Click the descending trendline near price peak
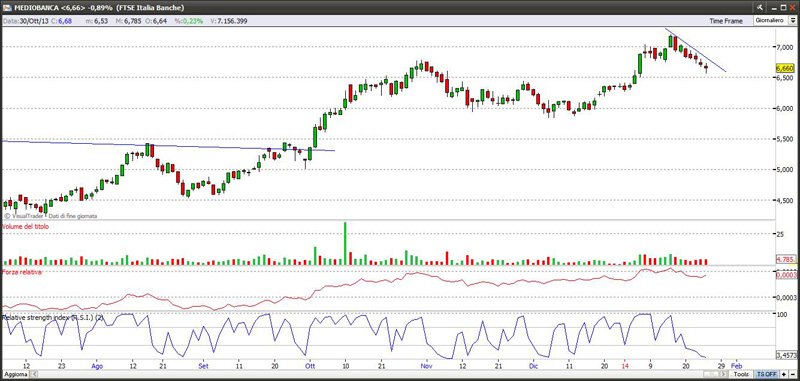 click(x=696, y=50)
